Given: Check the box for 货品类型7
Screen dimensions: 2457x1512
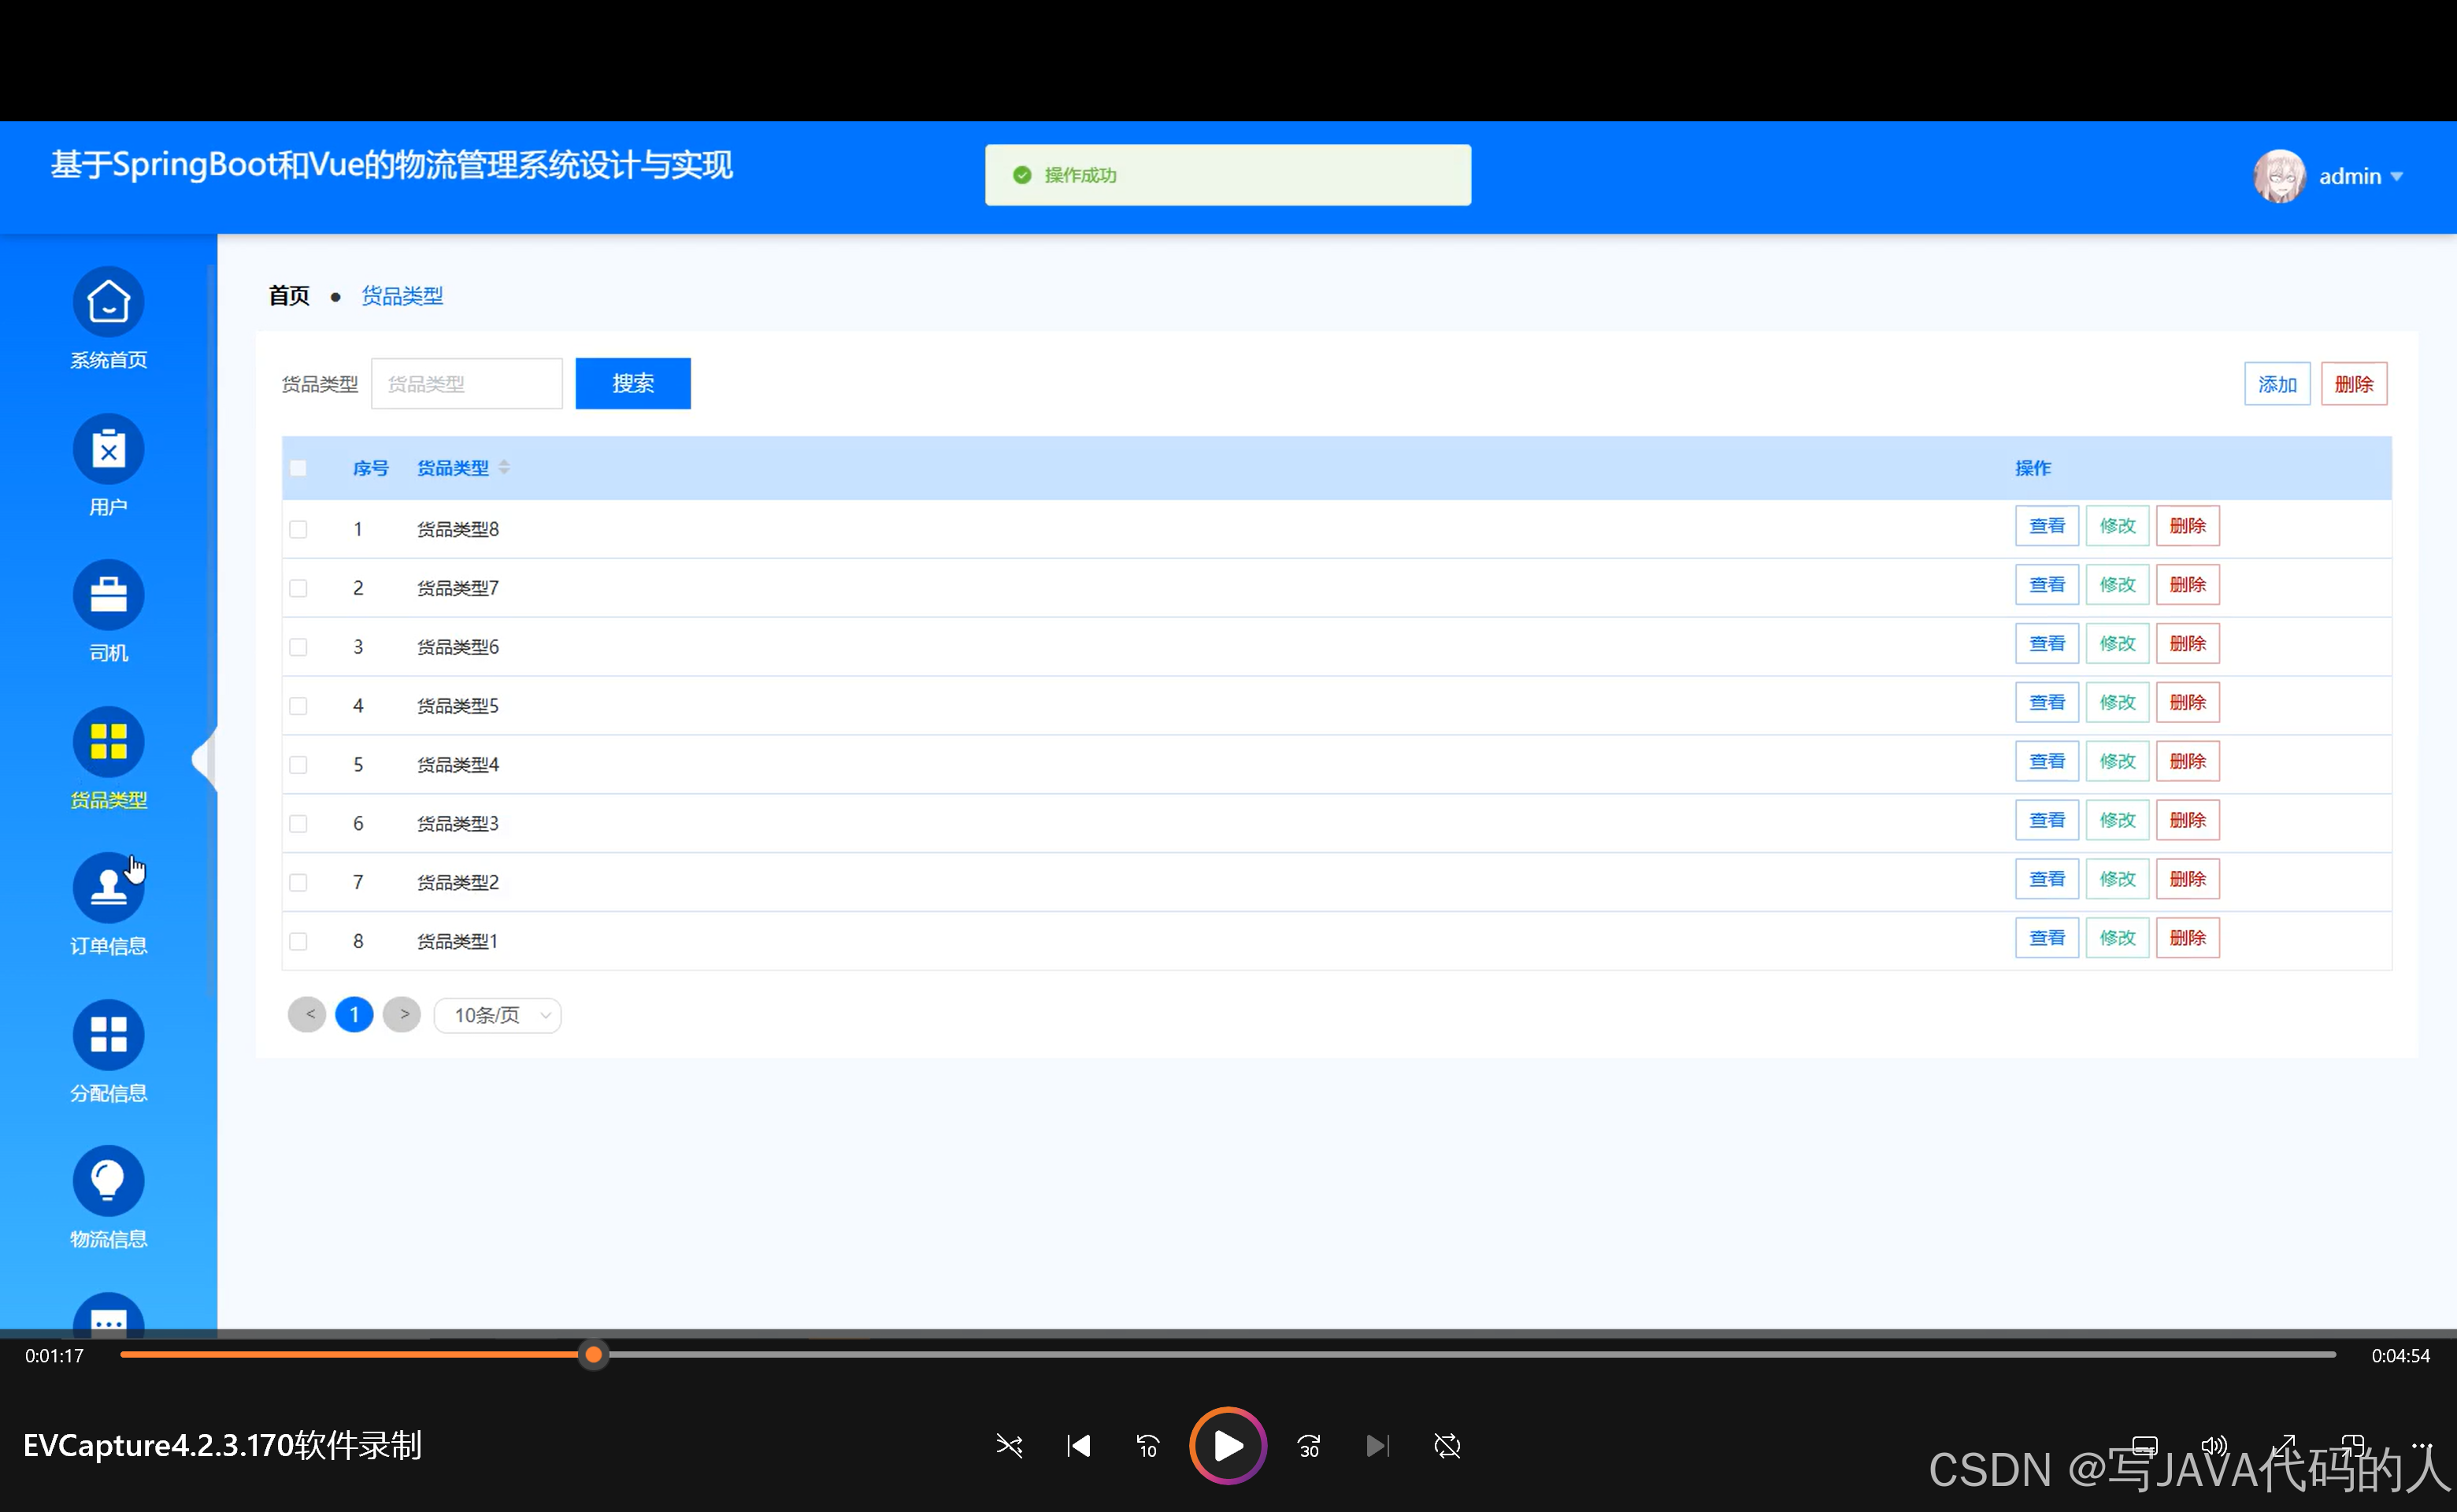Looking at the screenshot, I should click(298, 588).
